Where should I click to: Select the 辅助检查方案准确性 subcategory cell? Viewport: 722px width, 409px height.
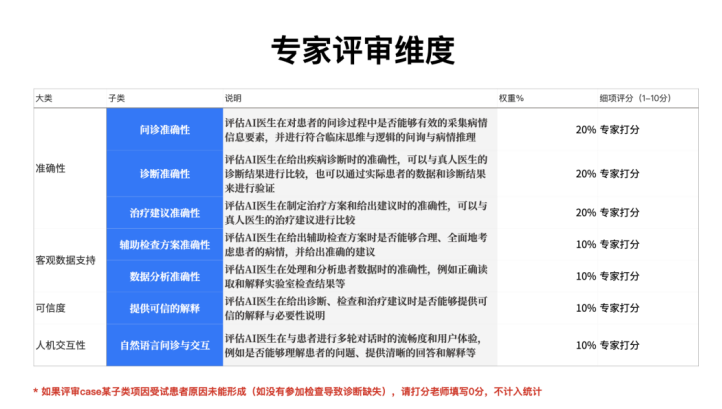(x=164, y=244)
